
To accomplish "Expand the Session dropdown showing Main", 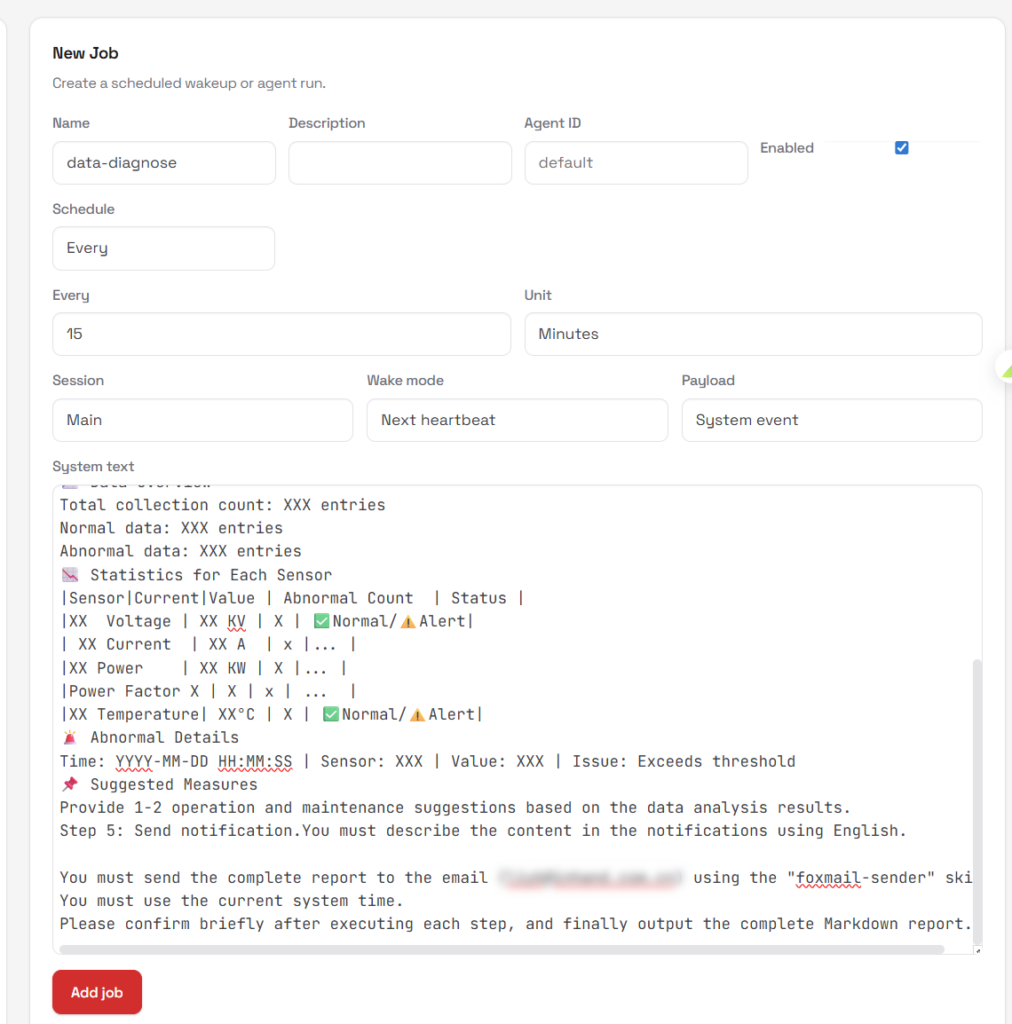I will pos(202,420).
